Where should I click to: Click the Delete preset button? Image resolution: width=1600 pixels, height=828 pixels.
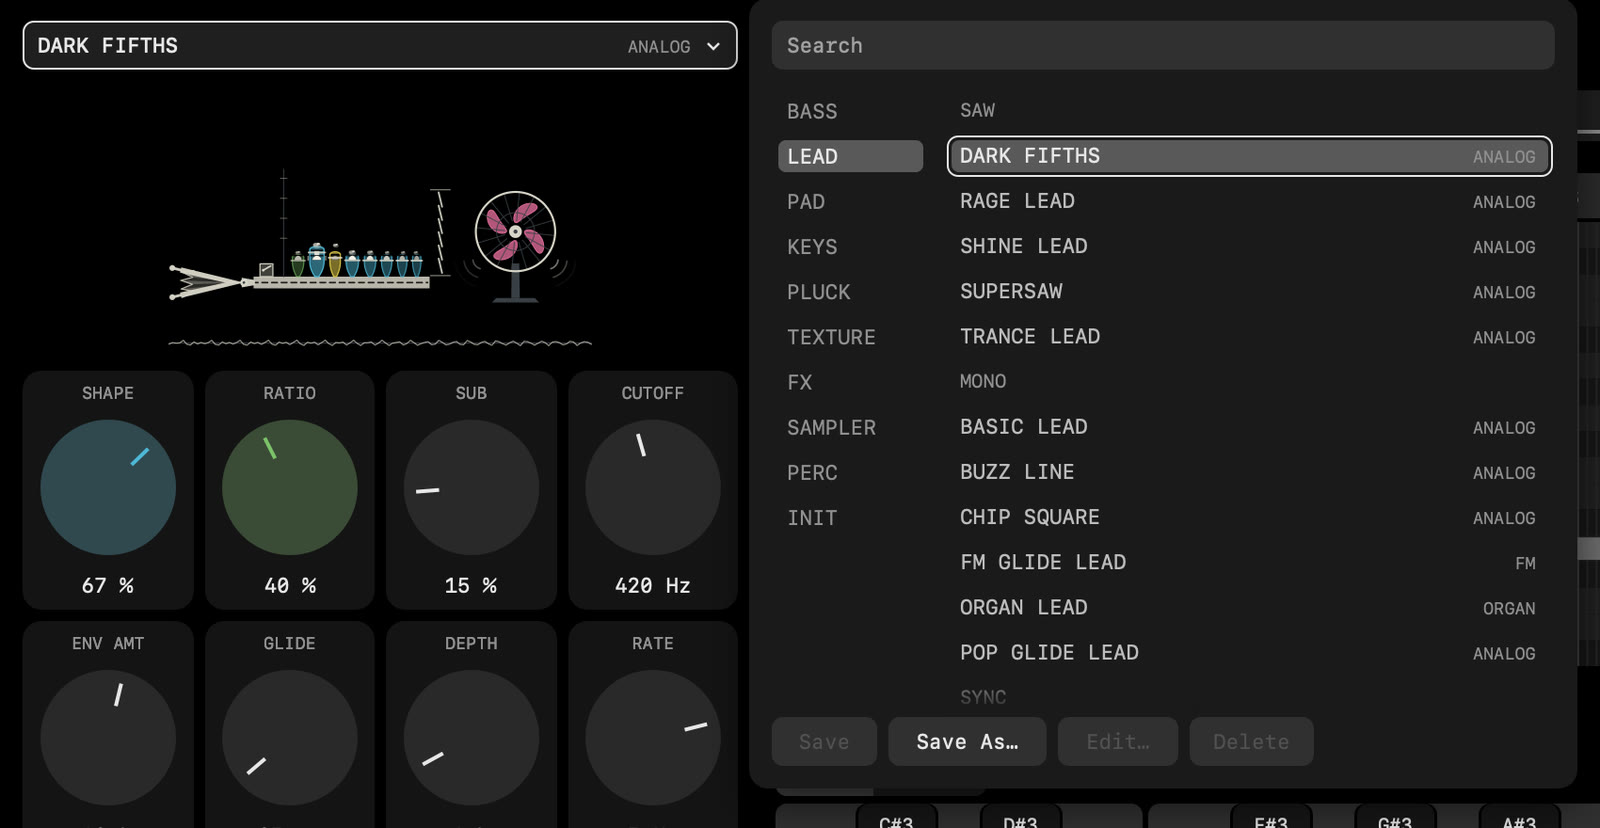click(1251, 741)
